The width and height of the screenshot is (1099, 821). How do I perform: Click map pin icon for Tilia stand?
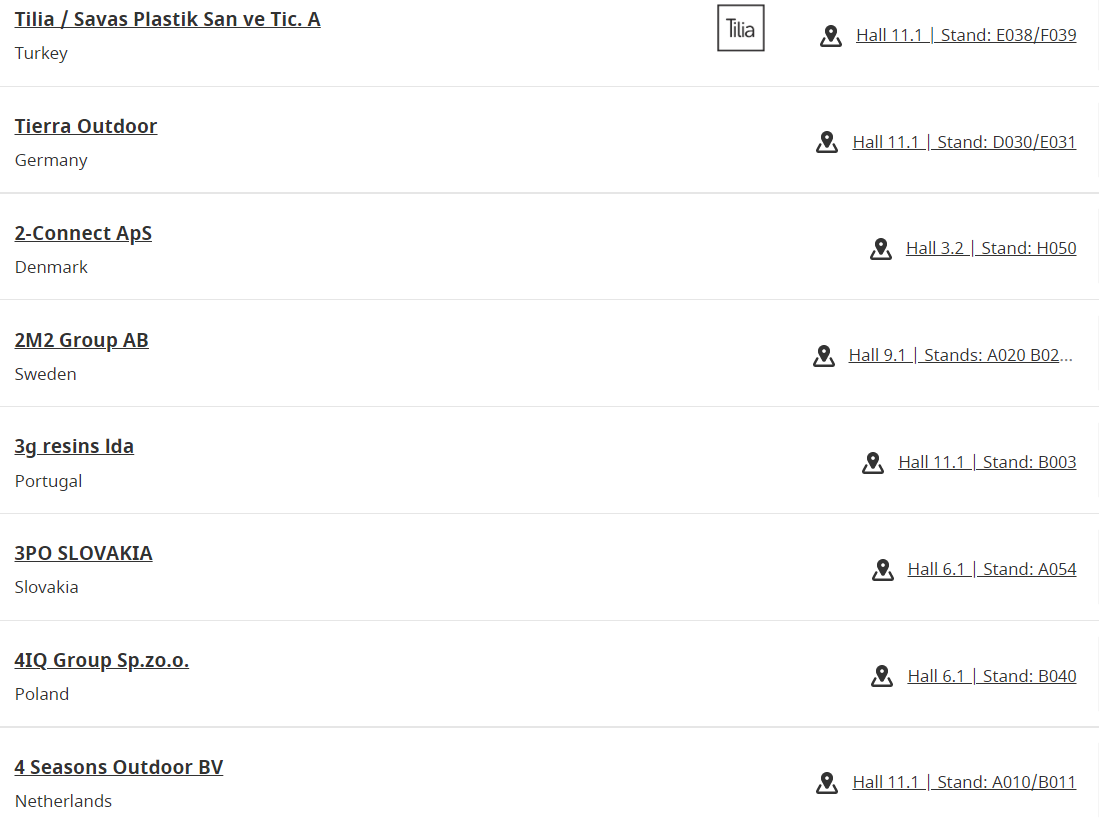point(831,36)
